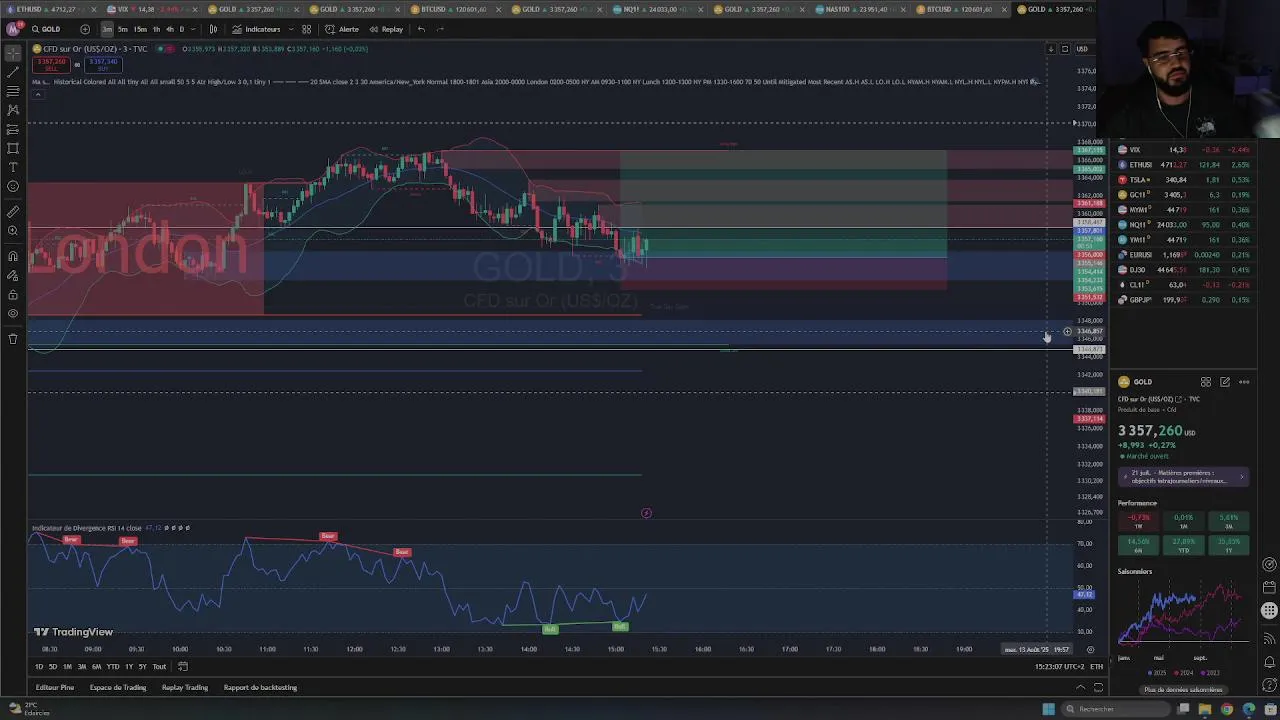Click the trash icon to remove drawings

click(13, 338)
